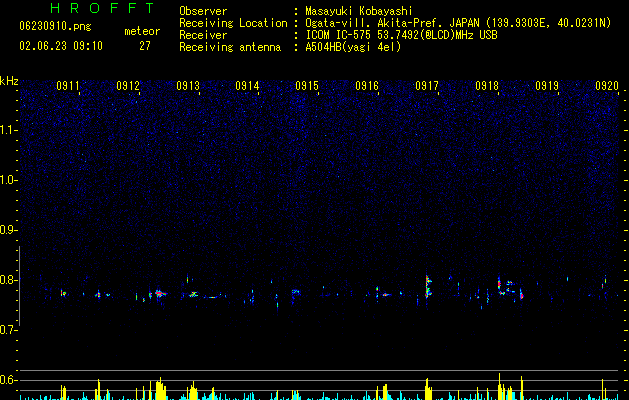Click the 'Receiving antenna' label
Screen dimensions: 629x400
point(230,47)
